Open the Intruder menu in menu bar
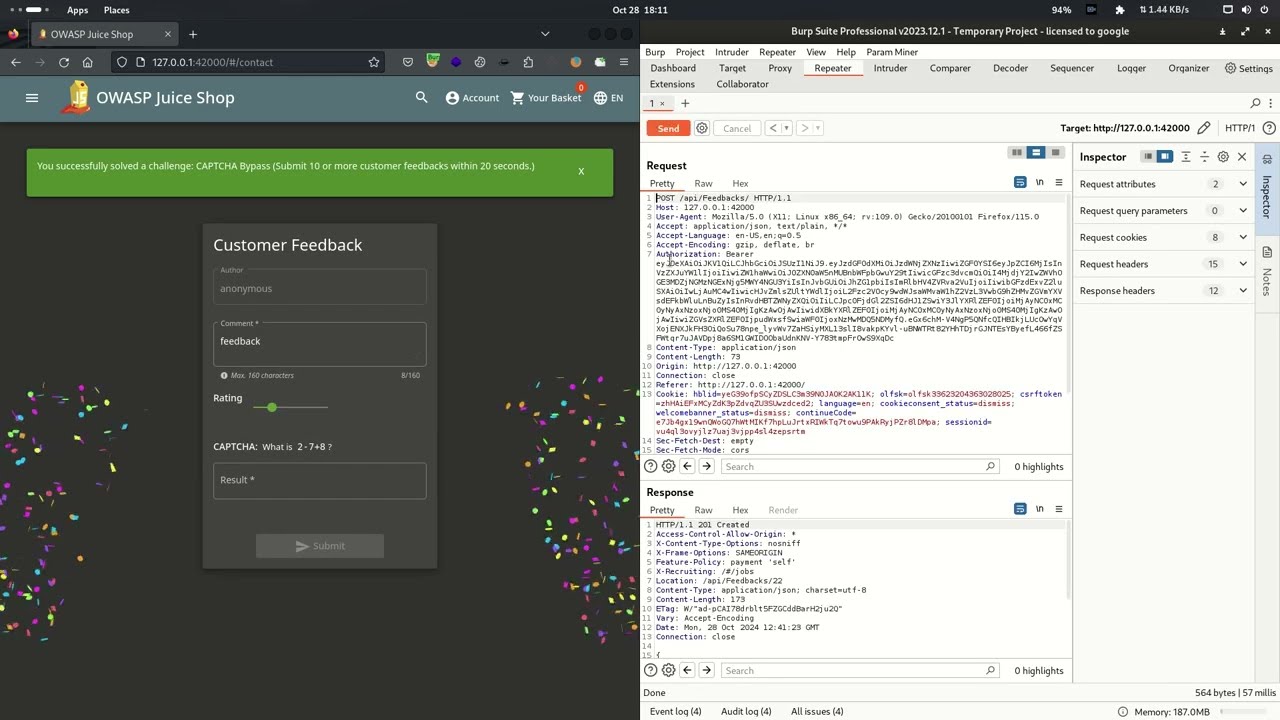Viewport: 1280px width, 720px height. tap(732, 52)
